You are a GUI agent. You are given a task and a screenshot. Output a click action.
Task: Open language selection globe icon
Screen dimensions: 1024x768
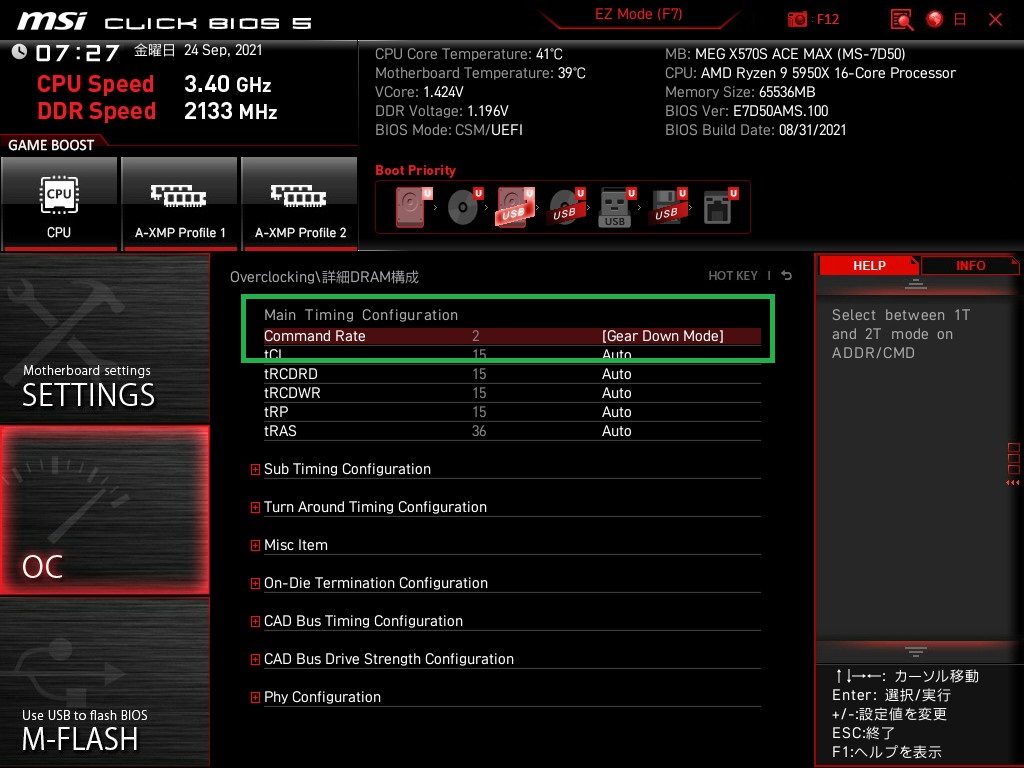(x=935, y=19)
